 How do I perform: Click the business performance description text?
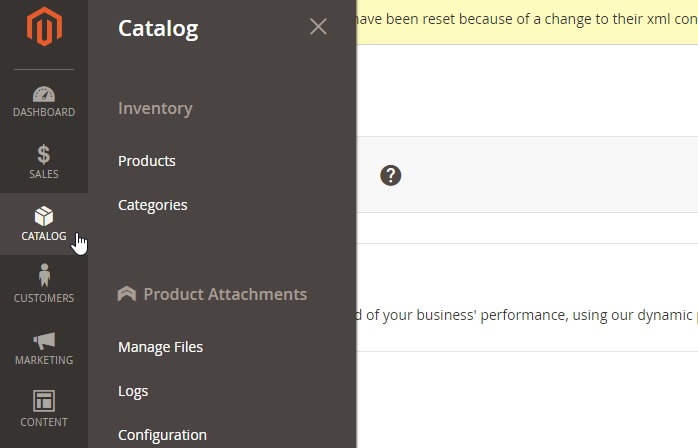(x=526, y=316)
